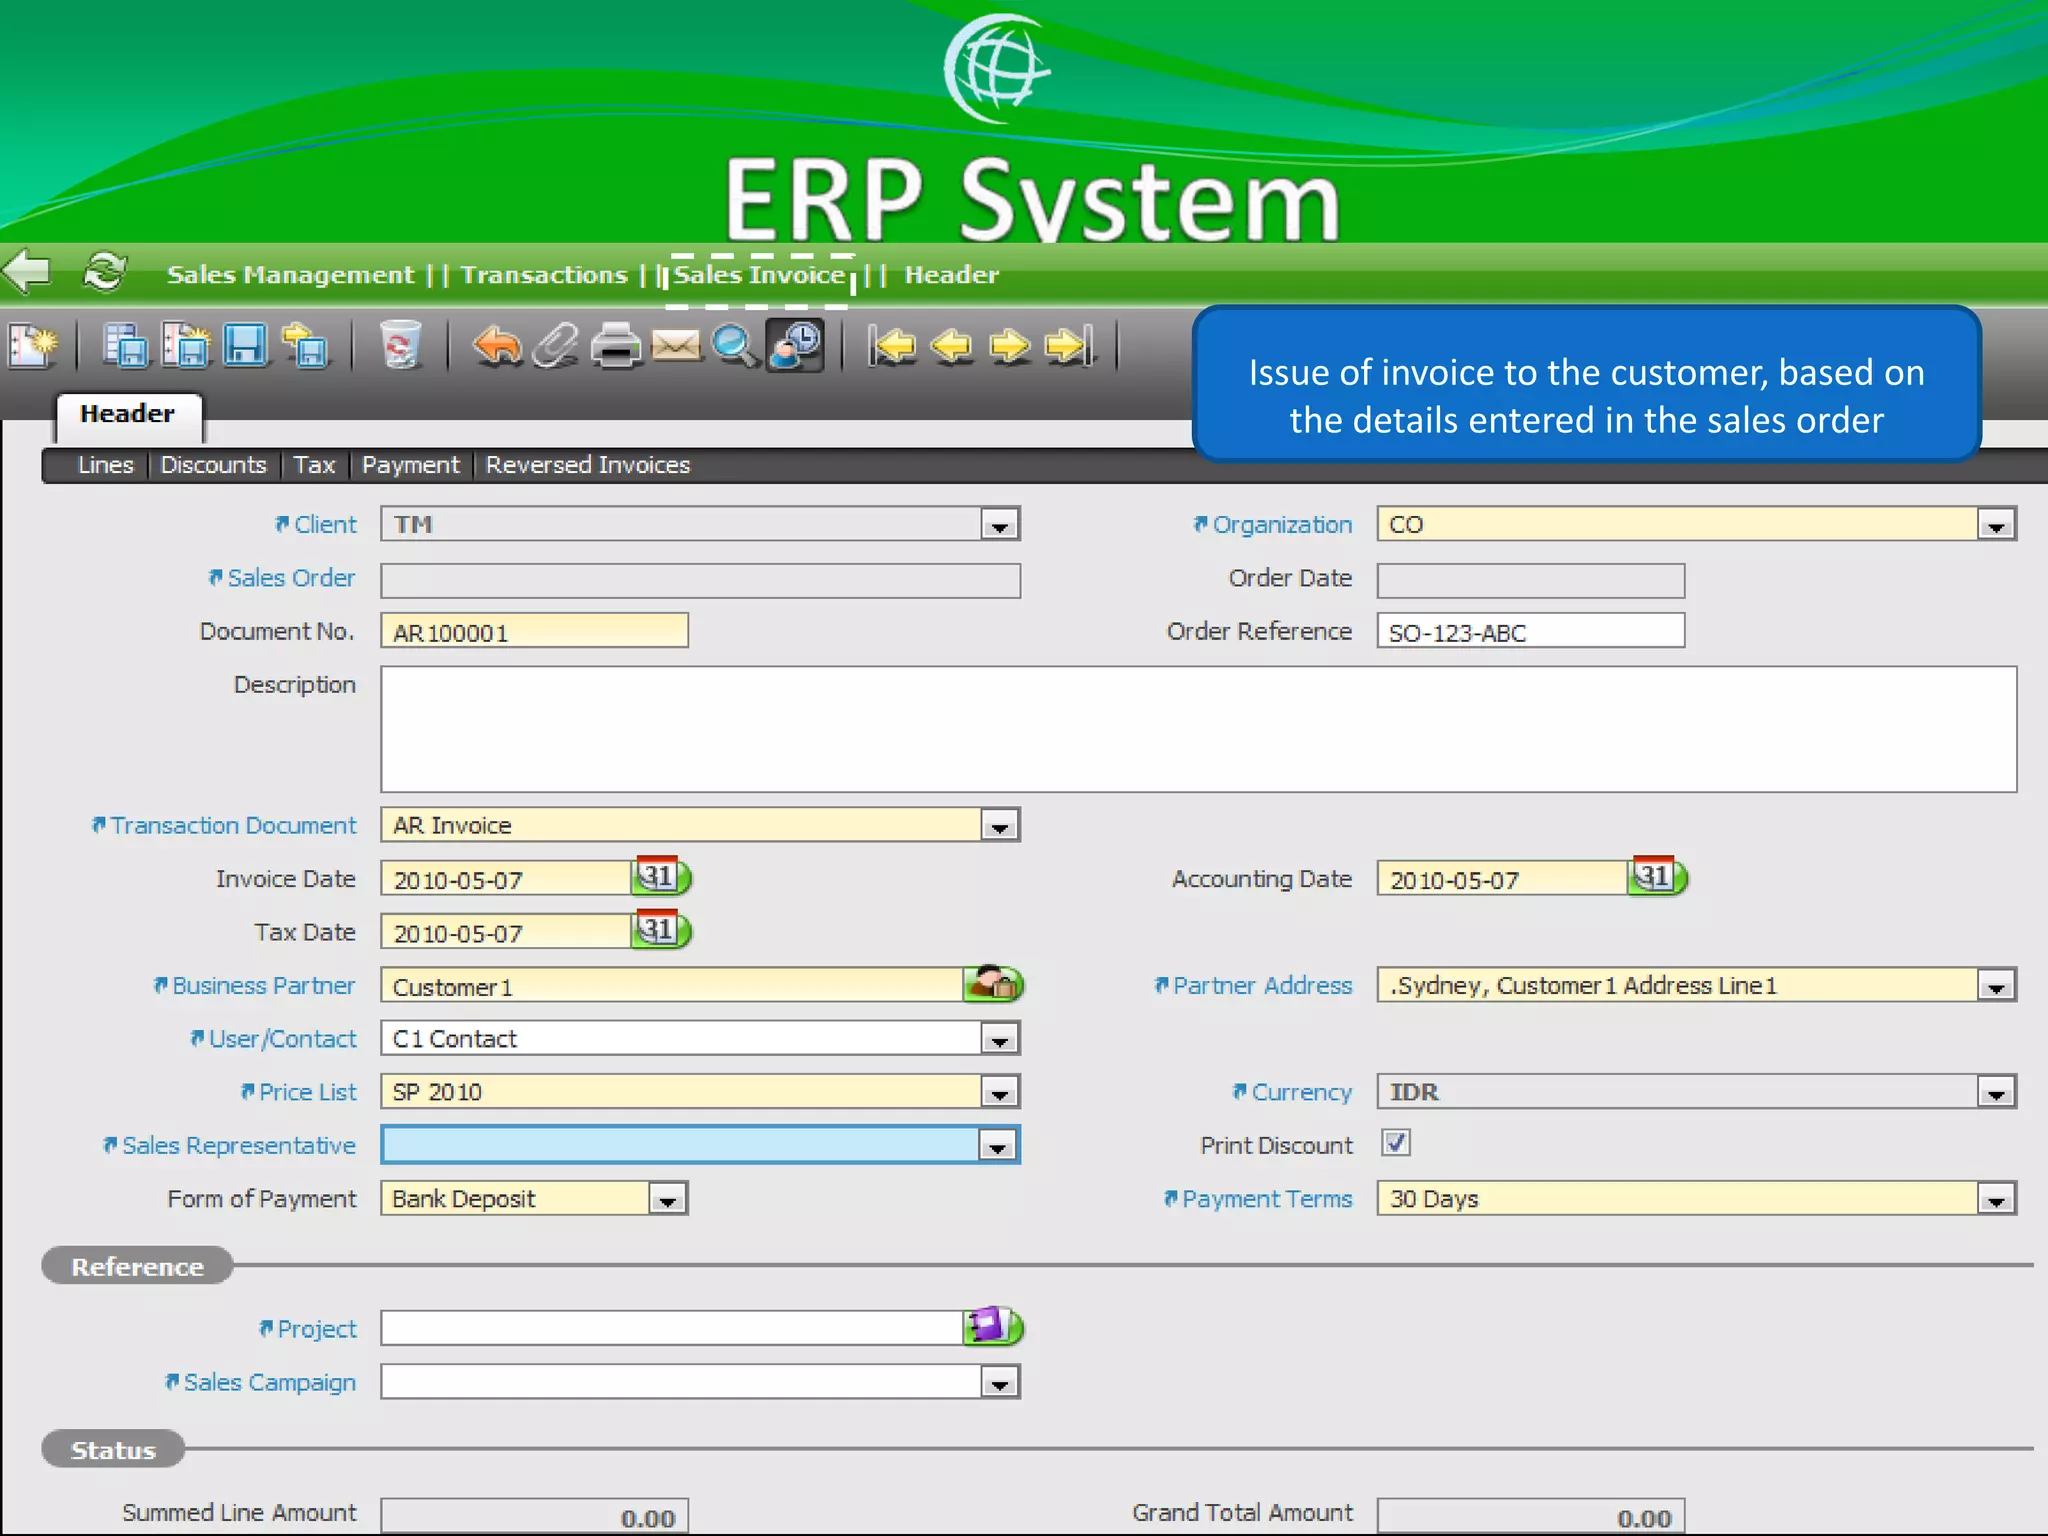Image resolution: width=2048 pixels, height=1536 pixels.
Task: Open the Form of Payment dropdown
Action: coord(667,1199)
